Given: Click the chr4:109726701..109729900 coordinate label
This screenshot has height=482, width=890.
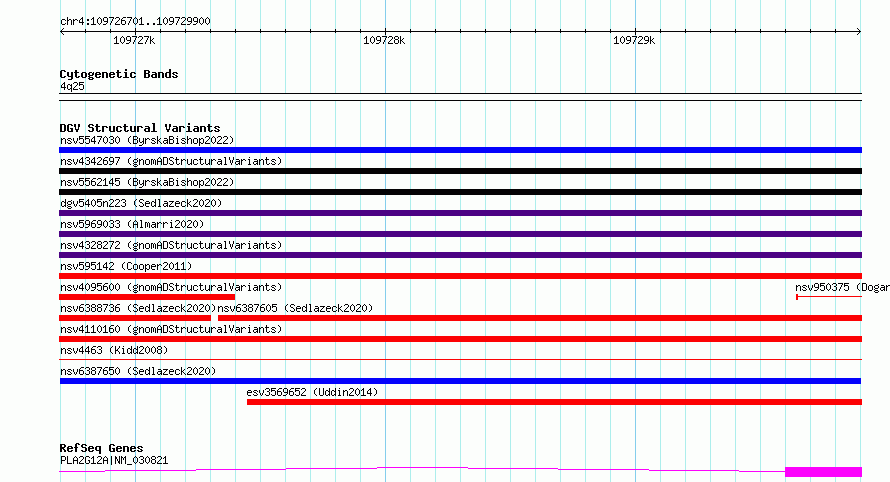Looking at the screenshot, I should (x=135, y=21).
